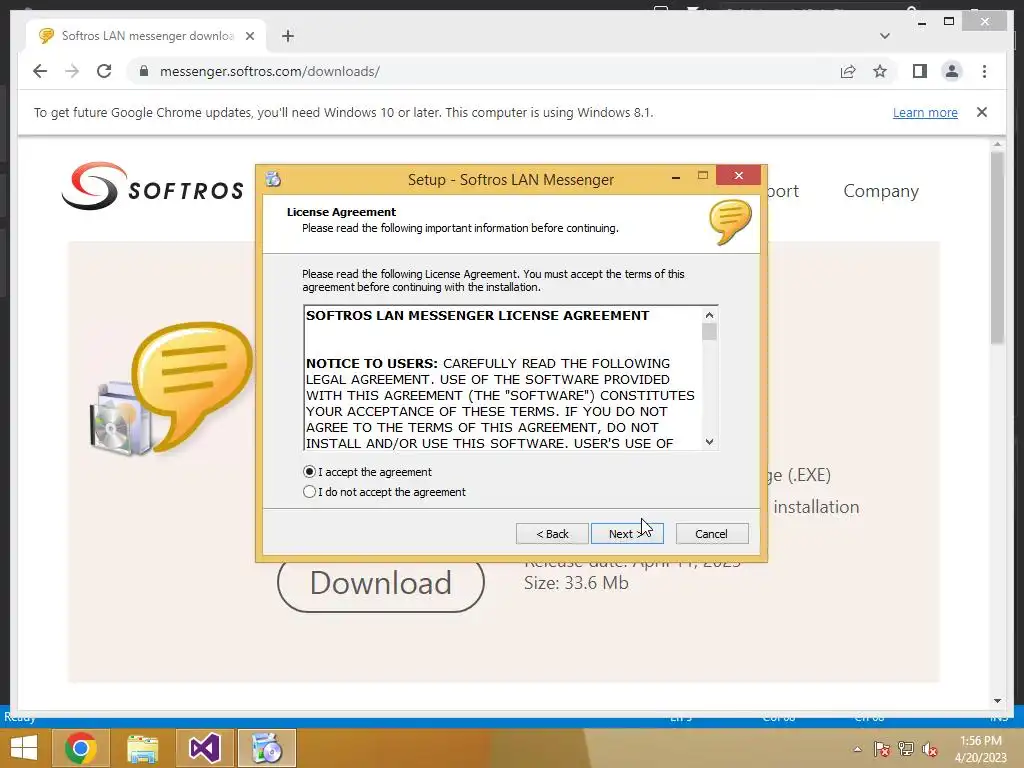The image size is (1024, 768).
Task: Click yellow speech bubble icon in Setup header
Action: tap(730, 222)
